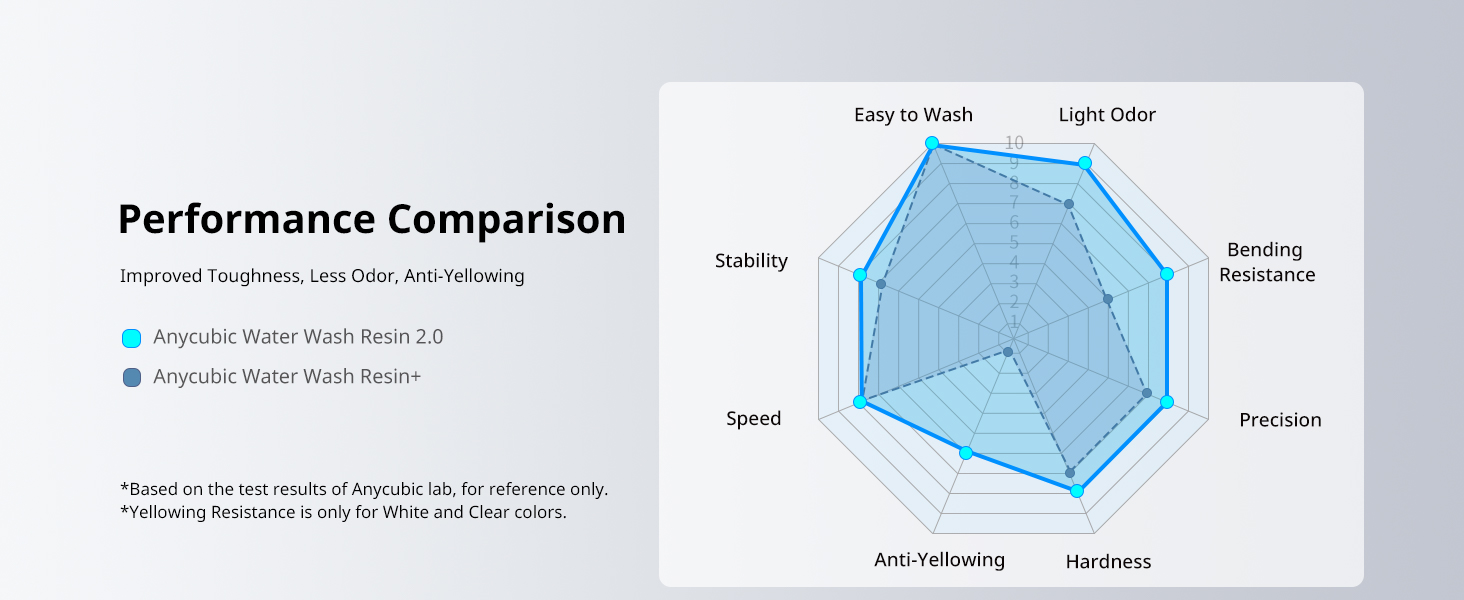The image size is (1464, 600).
Task: Click the Performance Comparison heading
Action: pos(372,219)
